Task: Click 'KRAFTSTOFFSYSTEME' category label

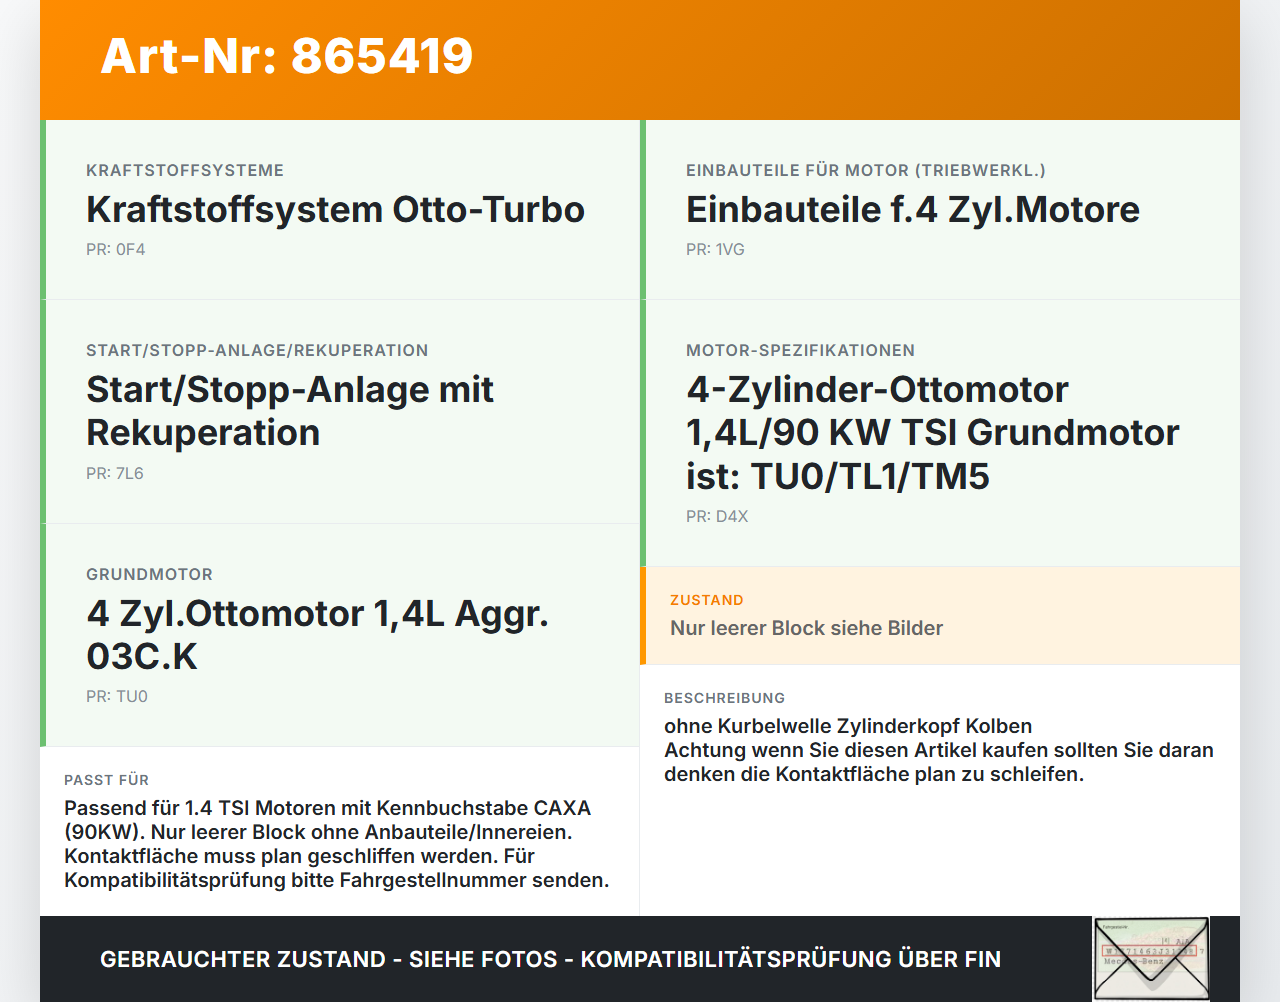Action: [x=185, y=170]
